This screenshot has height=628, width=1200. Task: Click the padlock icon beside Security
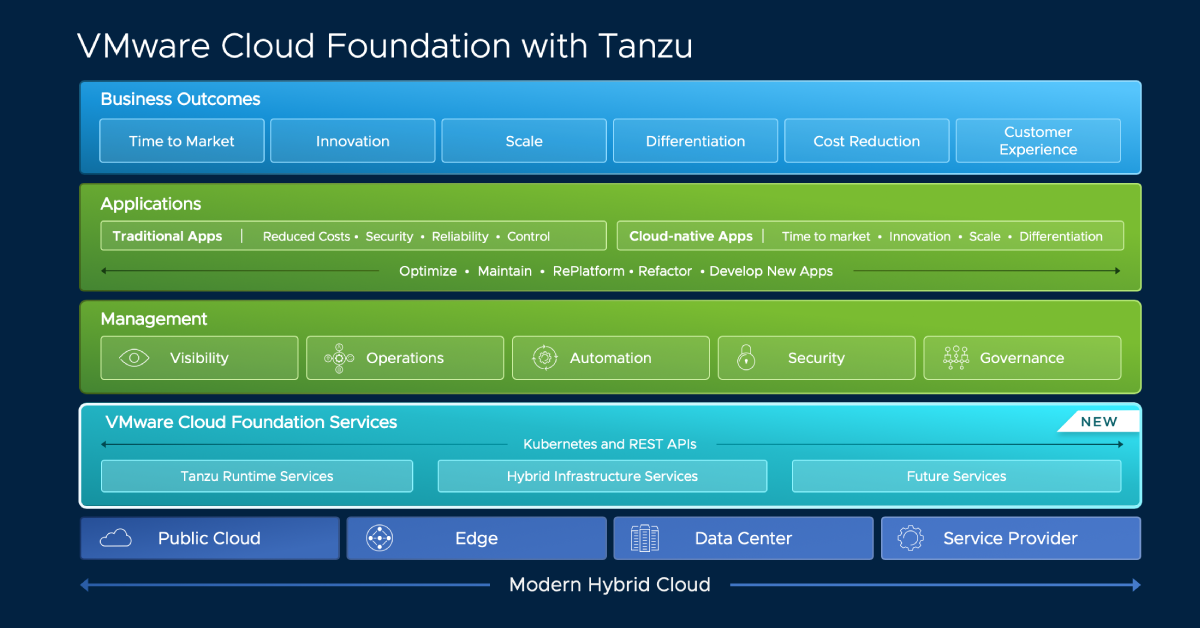pyautogui.click(x=746, y=357)
